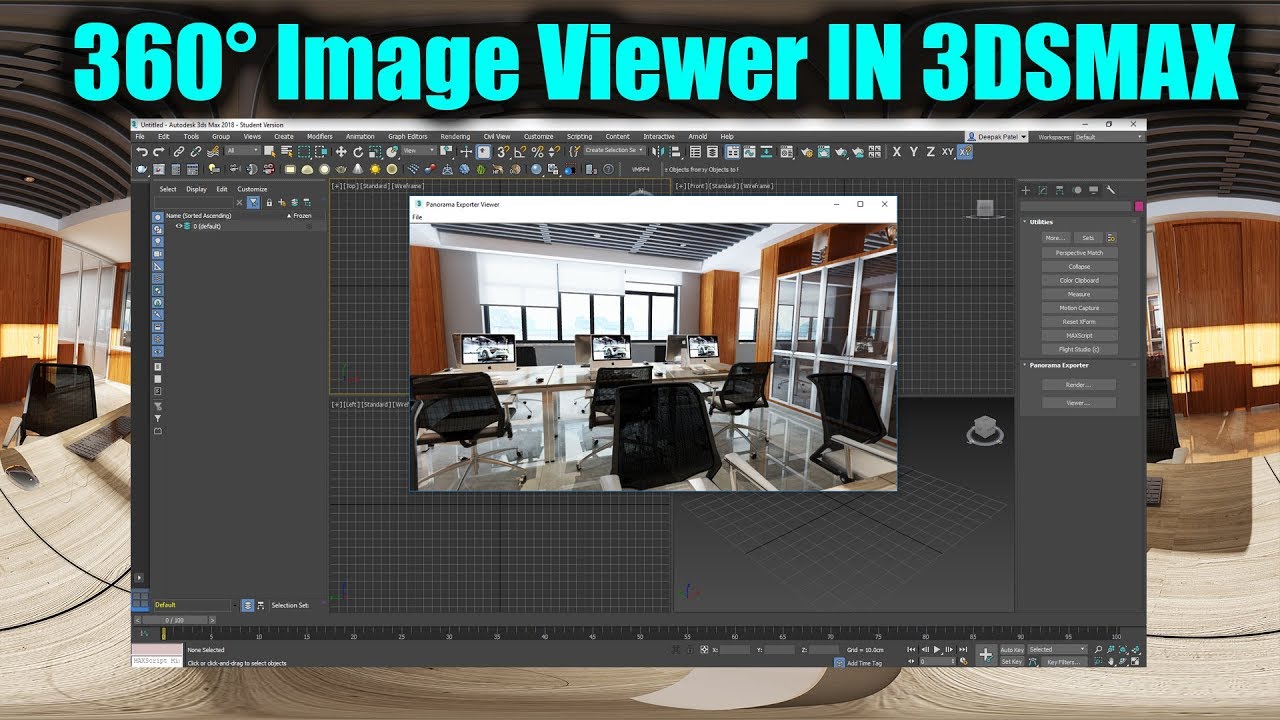Click the X coordinate input field

coord(736,650)
